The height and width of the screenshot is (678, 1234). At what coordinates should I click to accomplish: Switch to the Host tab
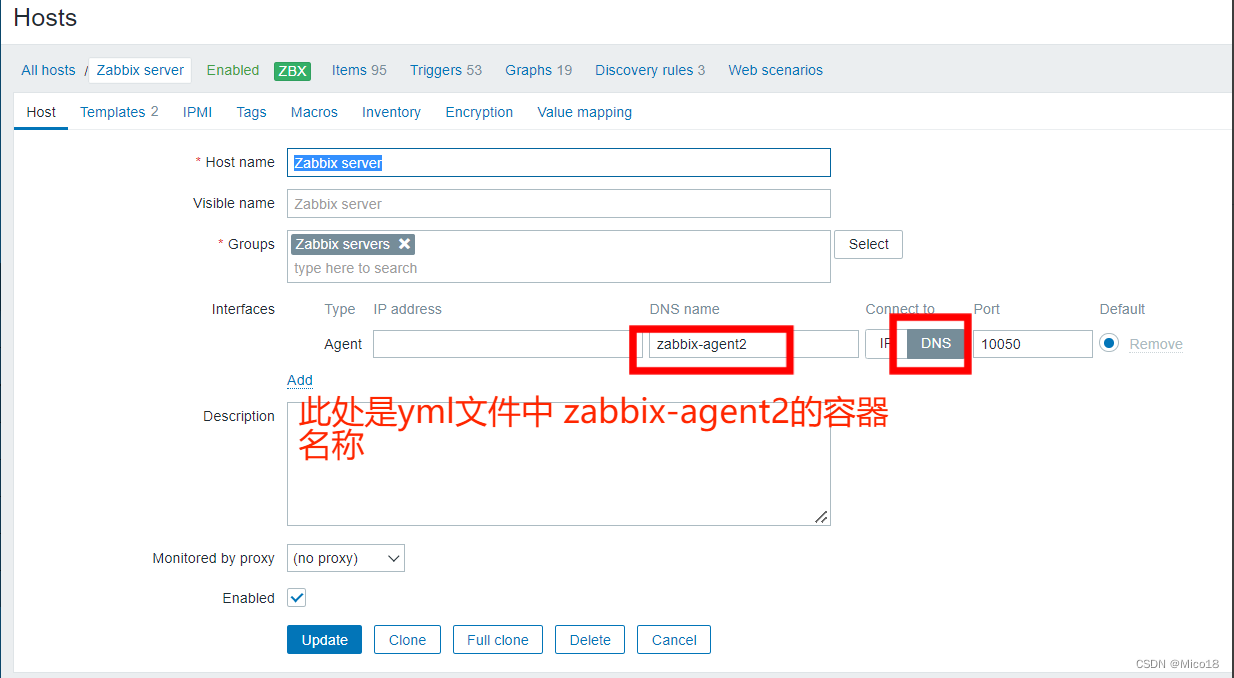pos(41,112)
